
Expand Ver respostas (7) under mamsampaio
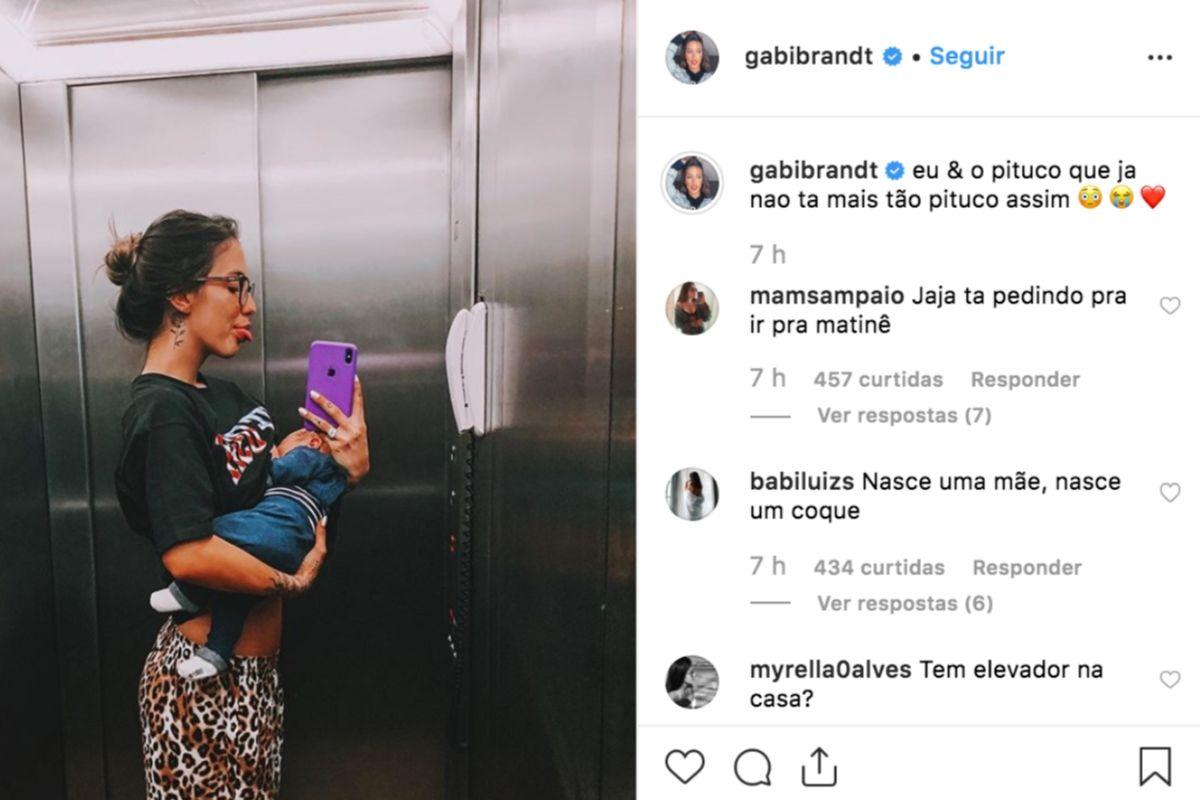point(904,414)
